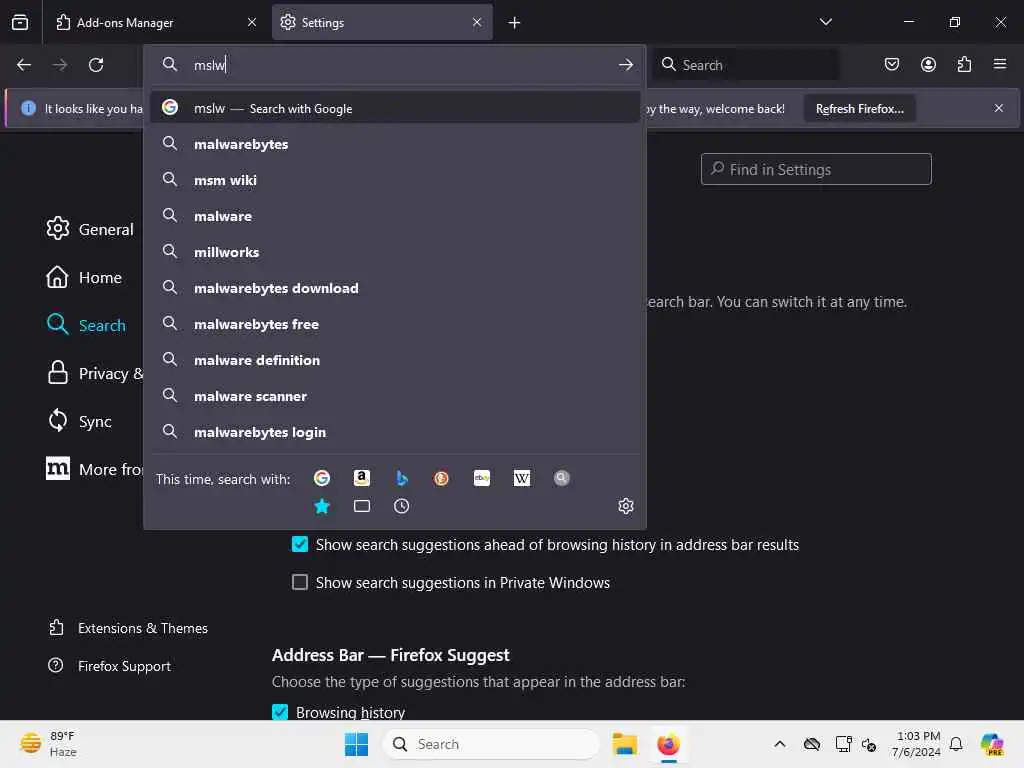The image size is (1024, 768).
Task: Click the Windows taskbar Search box
Action: pos(490,744)
